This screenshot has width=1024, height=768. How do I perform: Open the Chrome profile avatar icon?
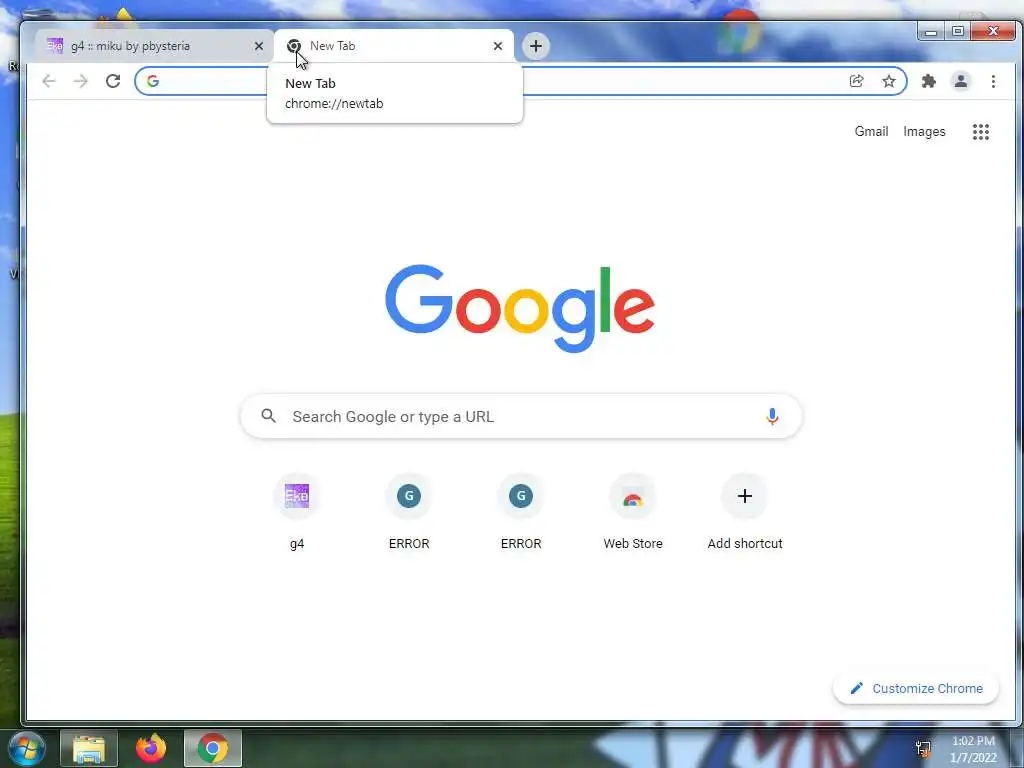click(961, 81)
